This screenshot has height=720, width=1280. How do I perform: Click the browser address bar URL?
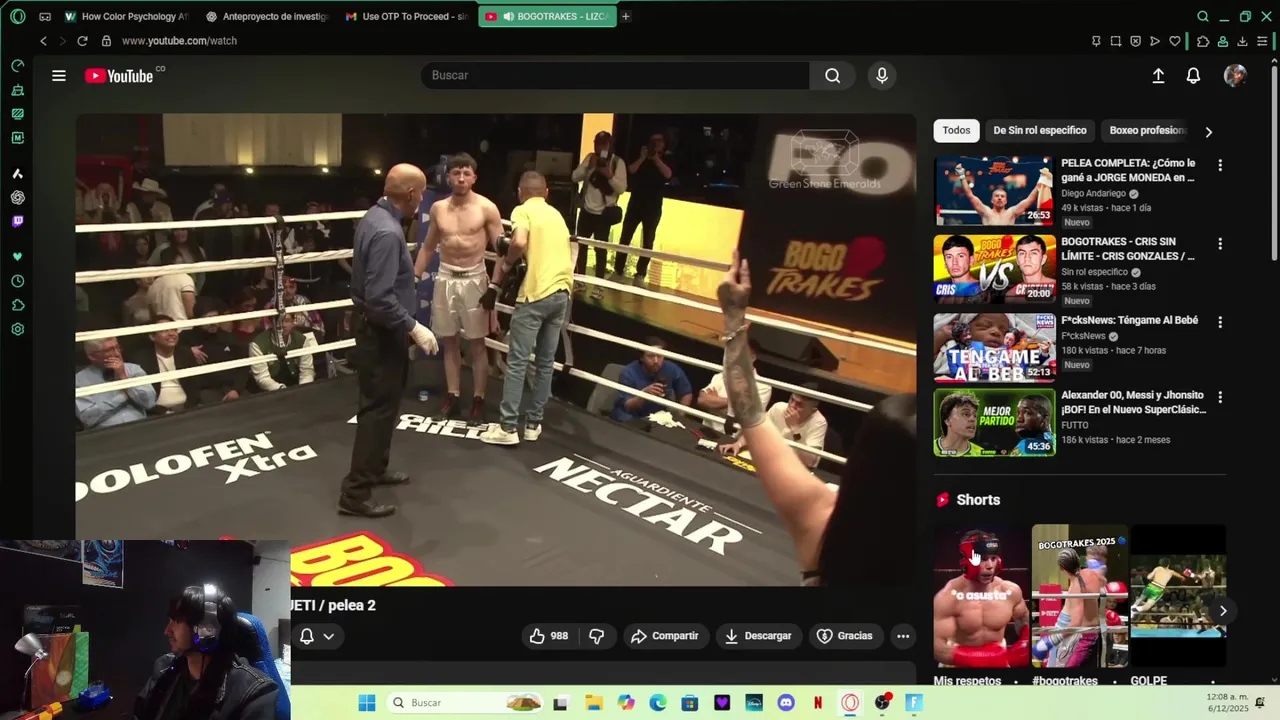[x=179, y=41]
